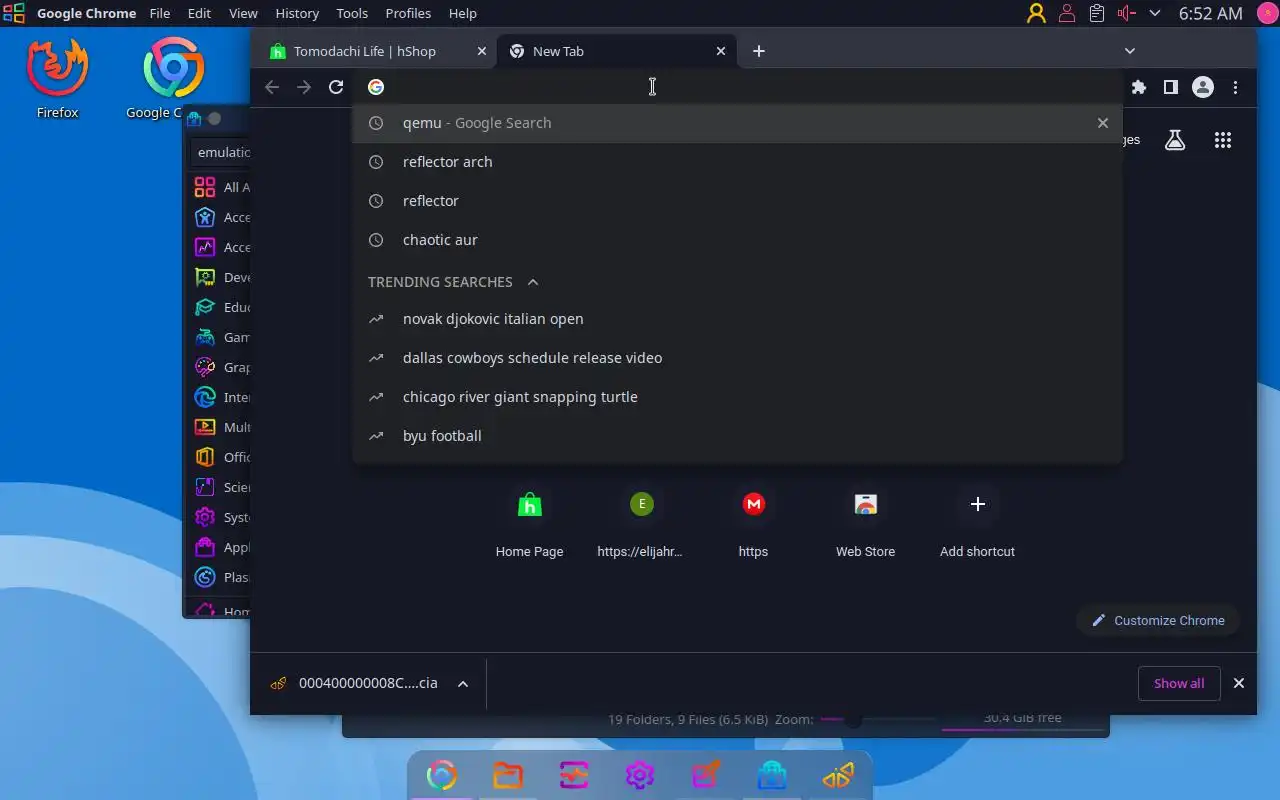Select the 'reflector arch' suggestion
Screen dimensions: 1280x800
737,162
